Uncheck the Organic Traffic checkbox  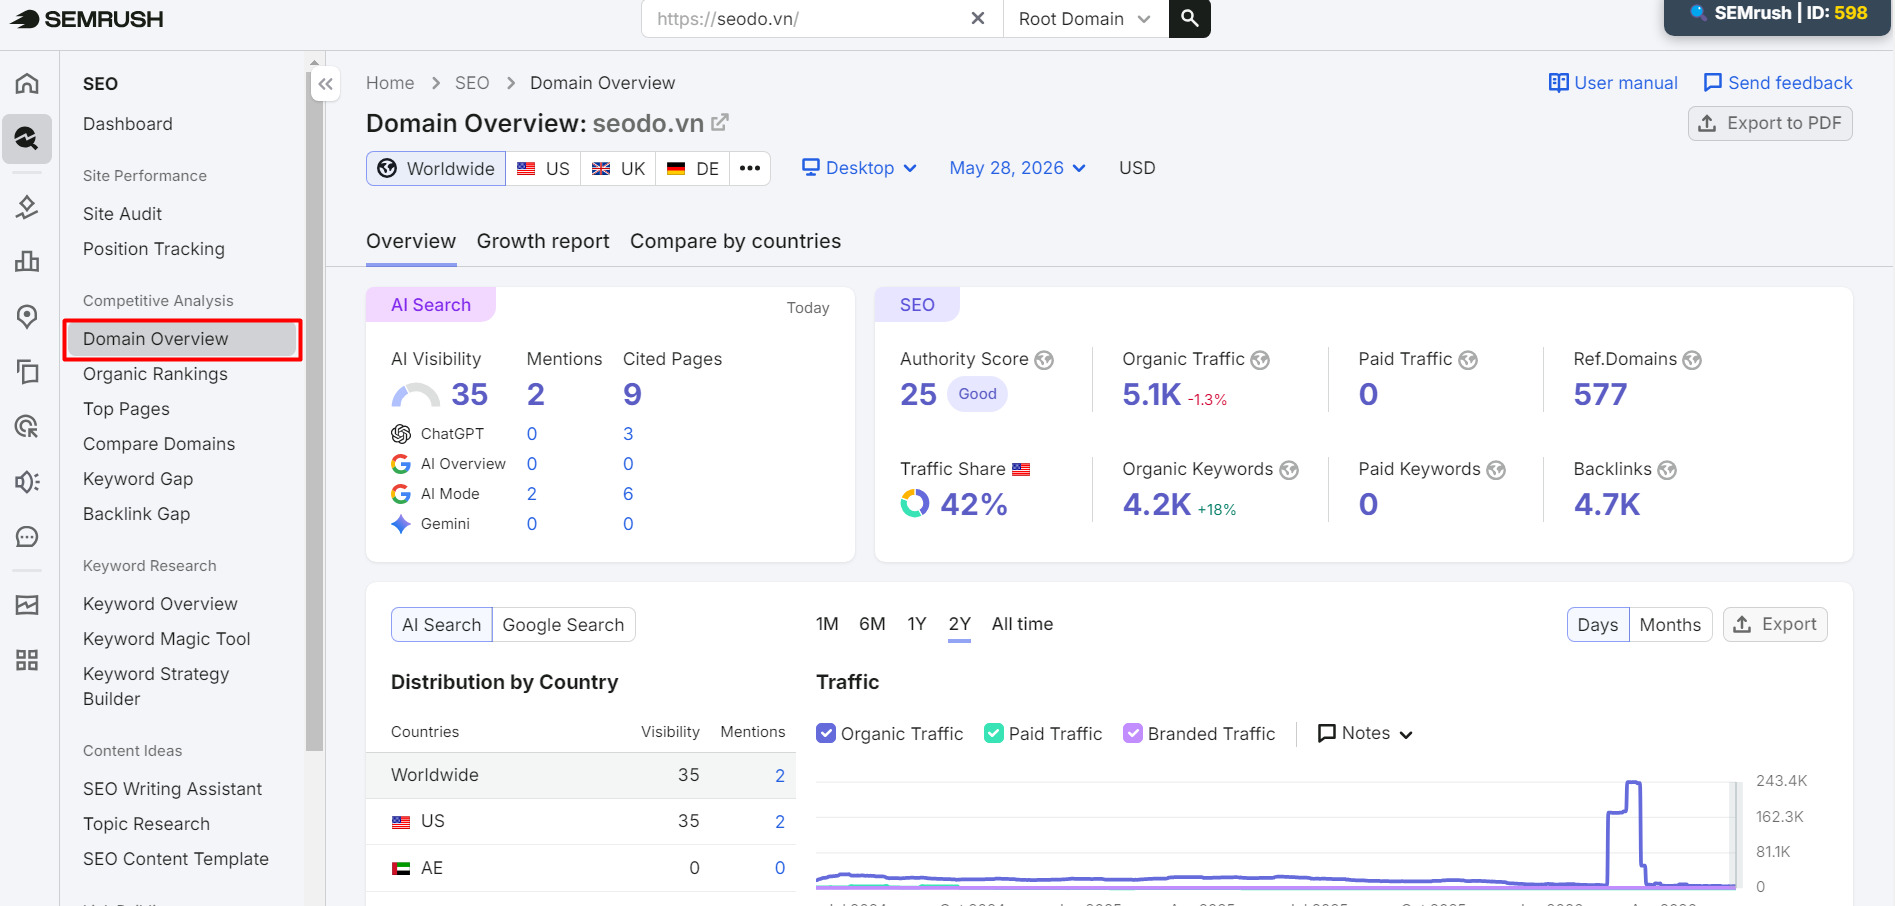click(826, 733)
